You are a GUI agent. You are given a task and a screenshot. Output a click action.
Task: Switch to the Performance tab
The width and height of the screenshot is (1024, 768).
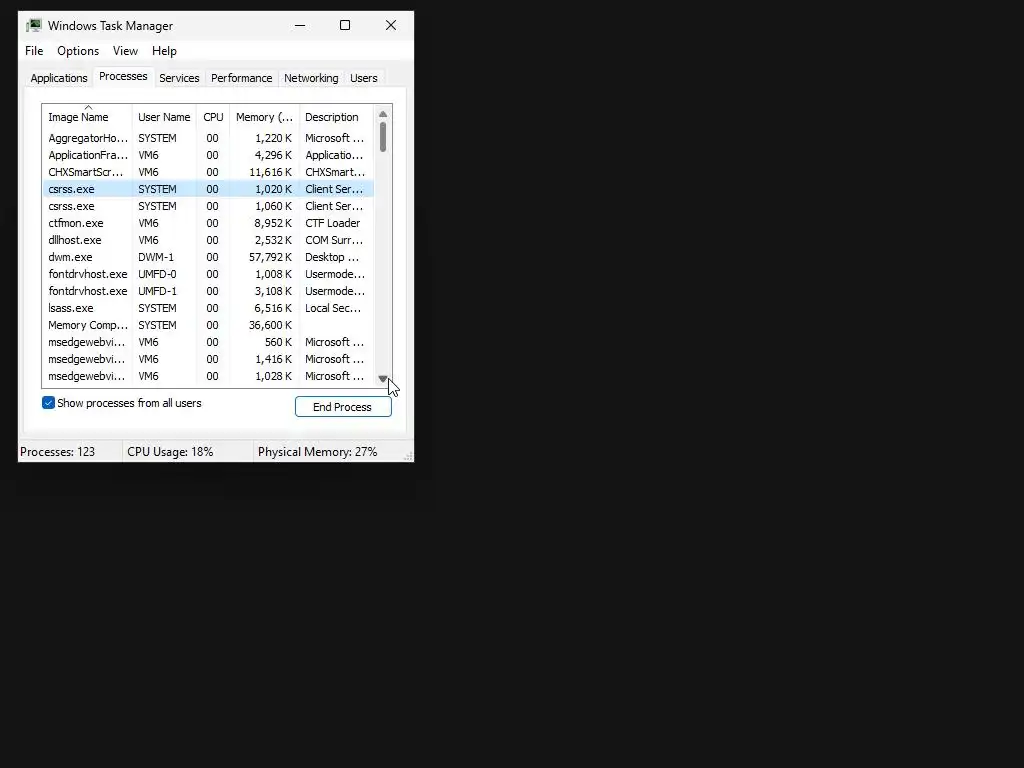pyautogui.click(x=242, y=78)
